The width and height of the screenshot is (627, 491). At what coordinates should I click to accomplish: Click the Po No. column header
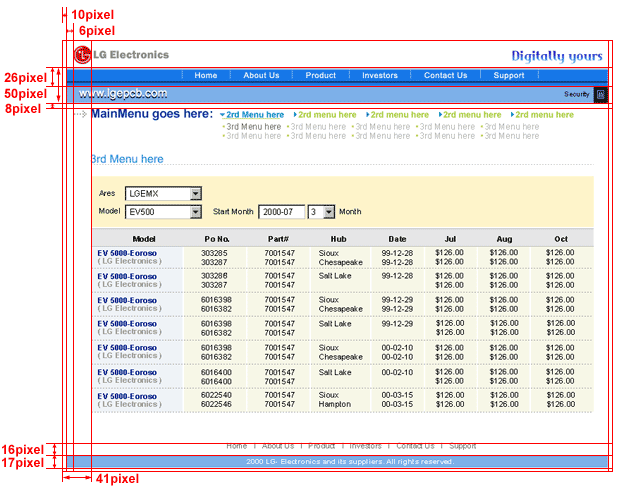point(217,239)
